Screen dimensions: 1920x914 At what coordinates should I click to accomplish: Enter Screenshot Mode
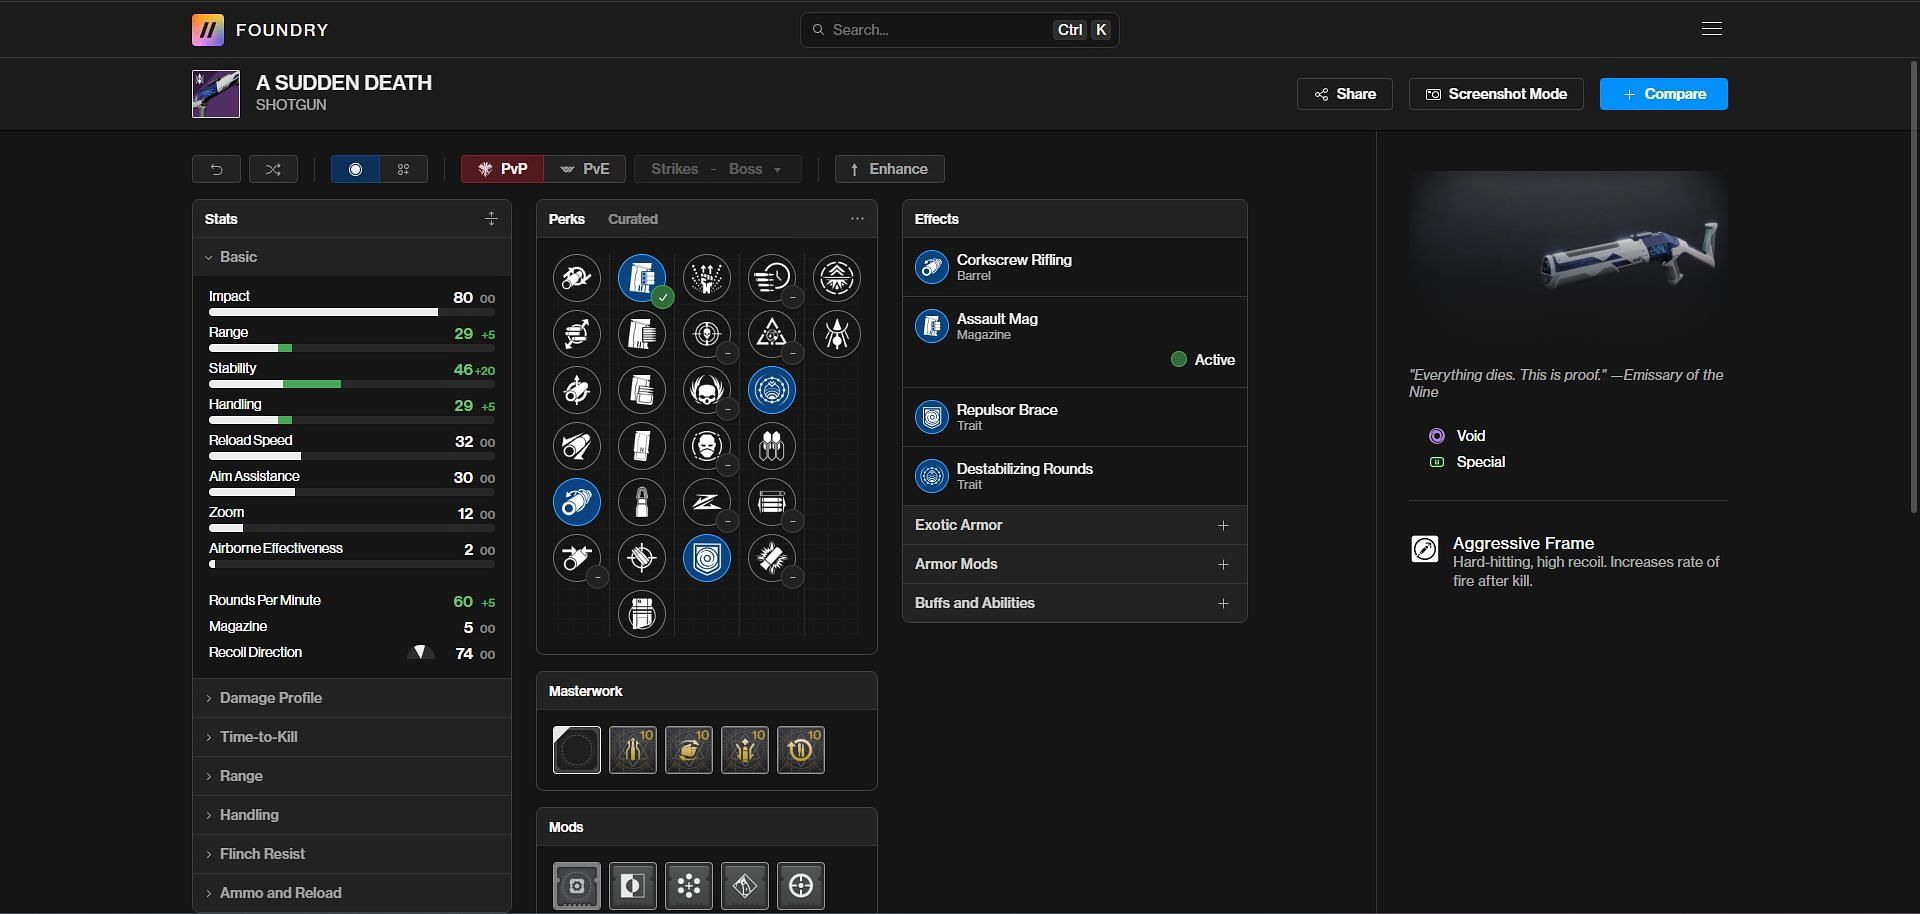1496,94
